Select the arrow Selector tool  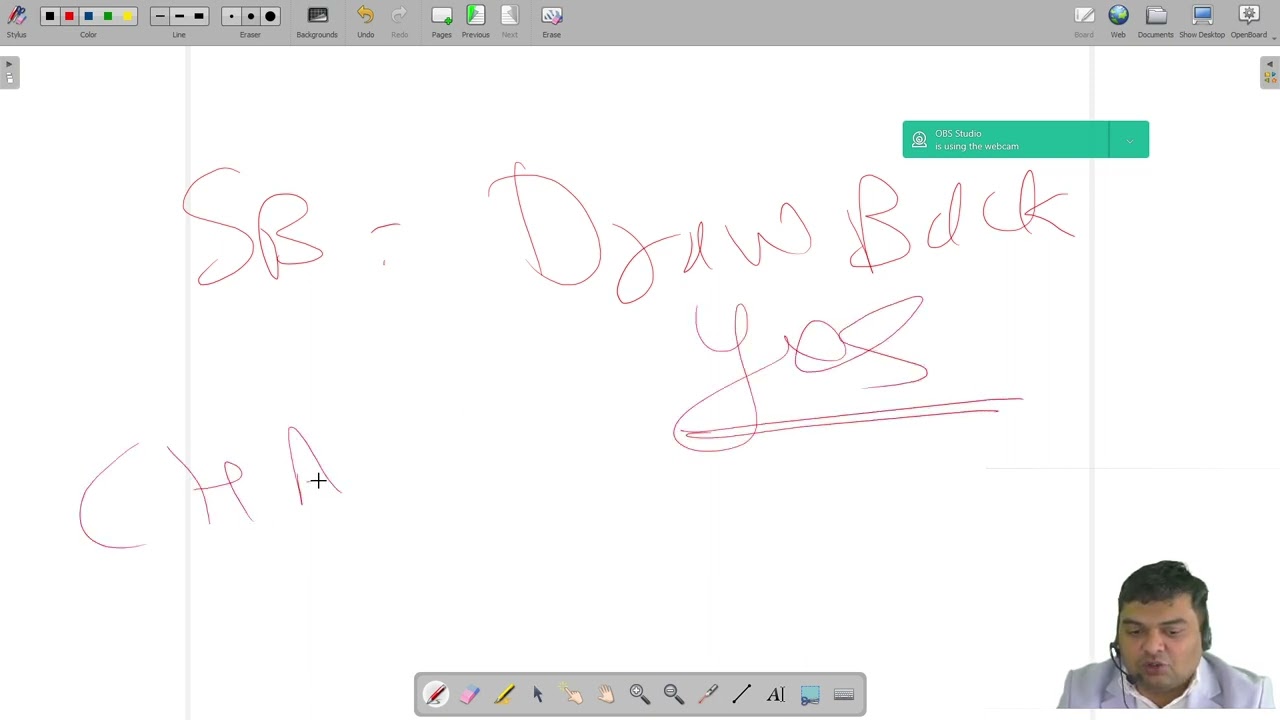538,694
